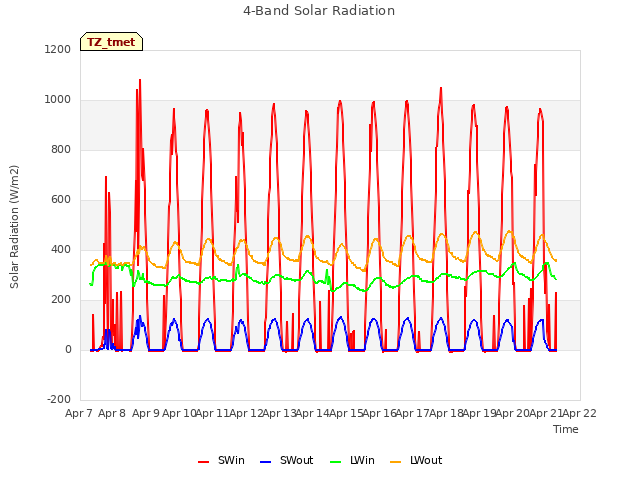Click the 'Apr 7' x-axis tick label
640x480 pixels.
pos(79,413)
